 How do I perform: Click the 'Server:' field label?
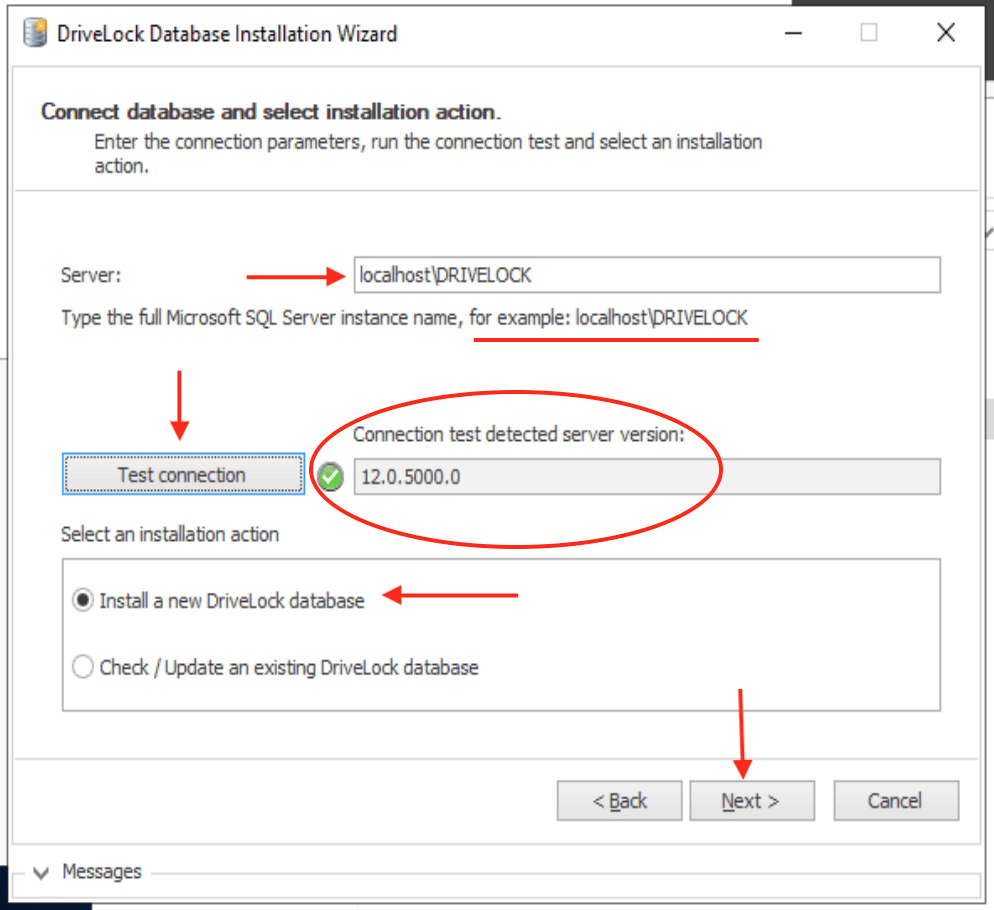point(91,276)
